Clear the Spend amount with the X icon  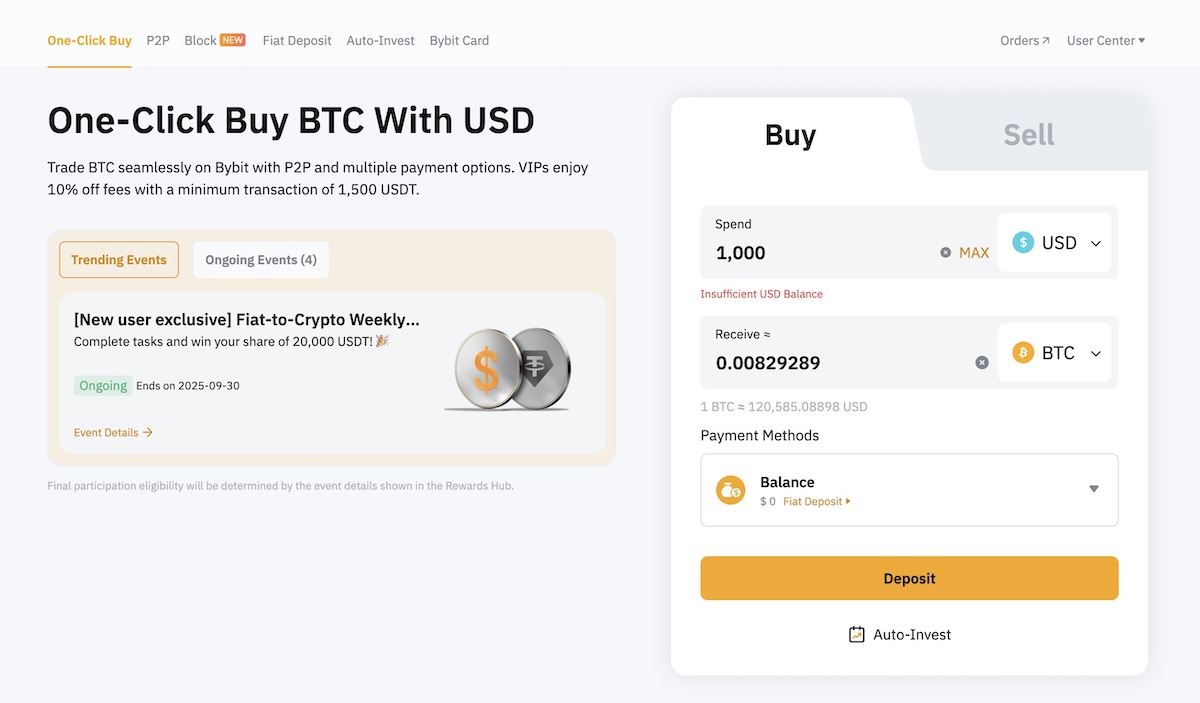click(x=944, y=253)
